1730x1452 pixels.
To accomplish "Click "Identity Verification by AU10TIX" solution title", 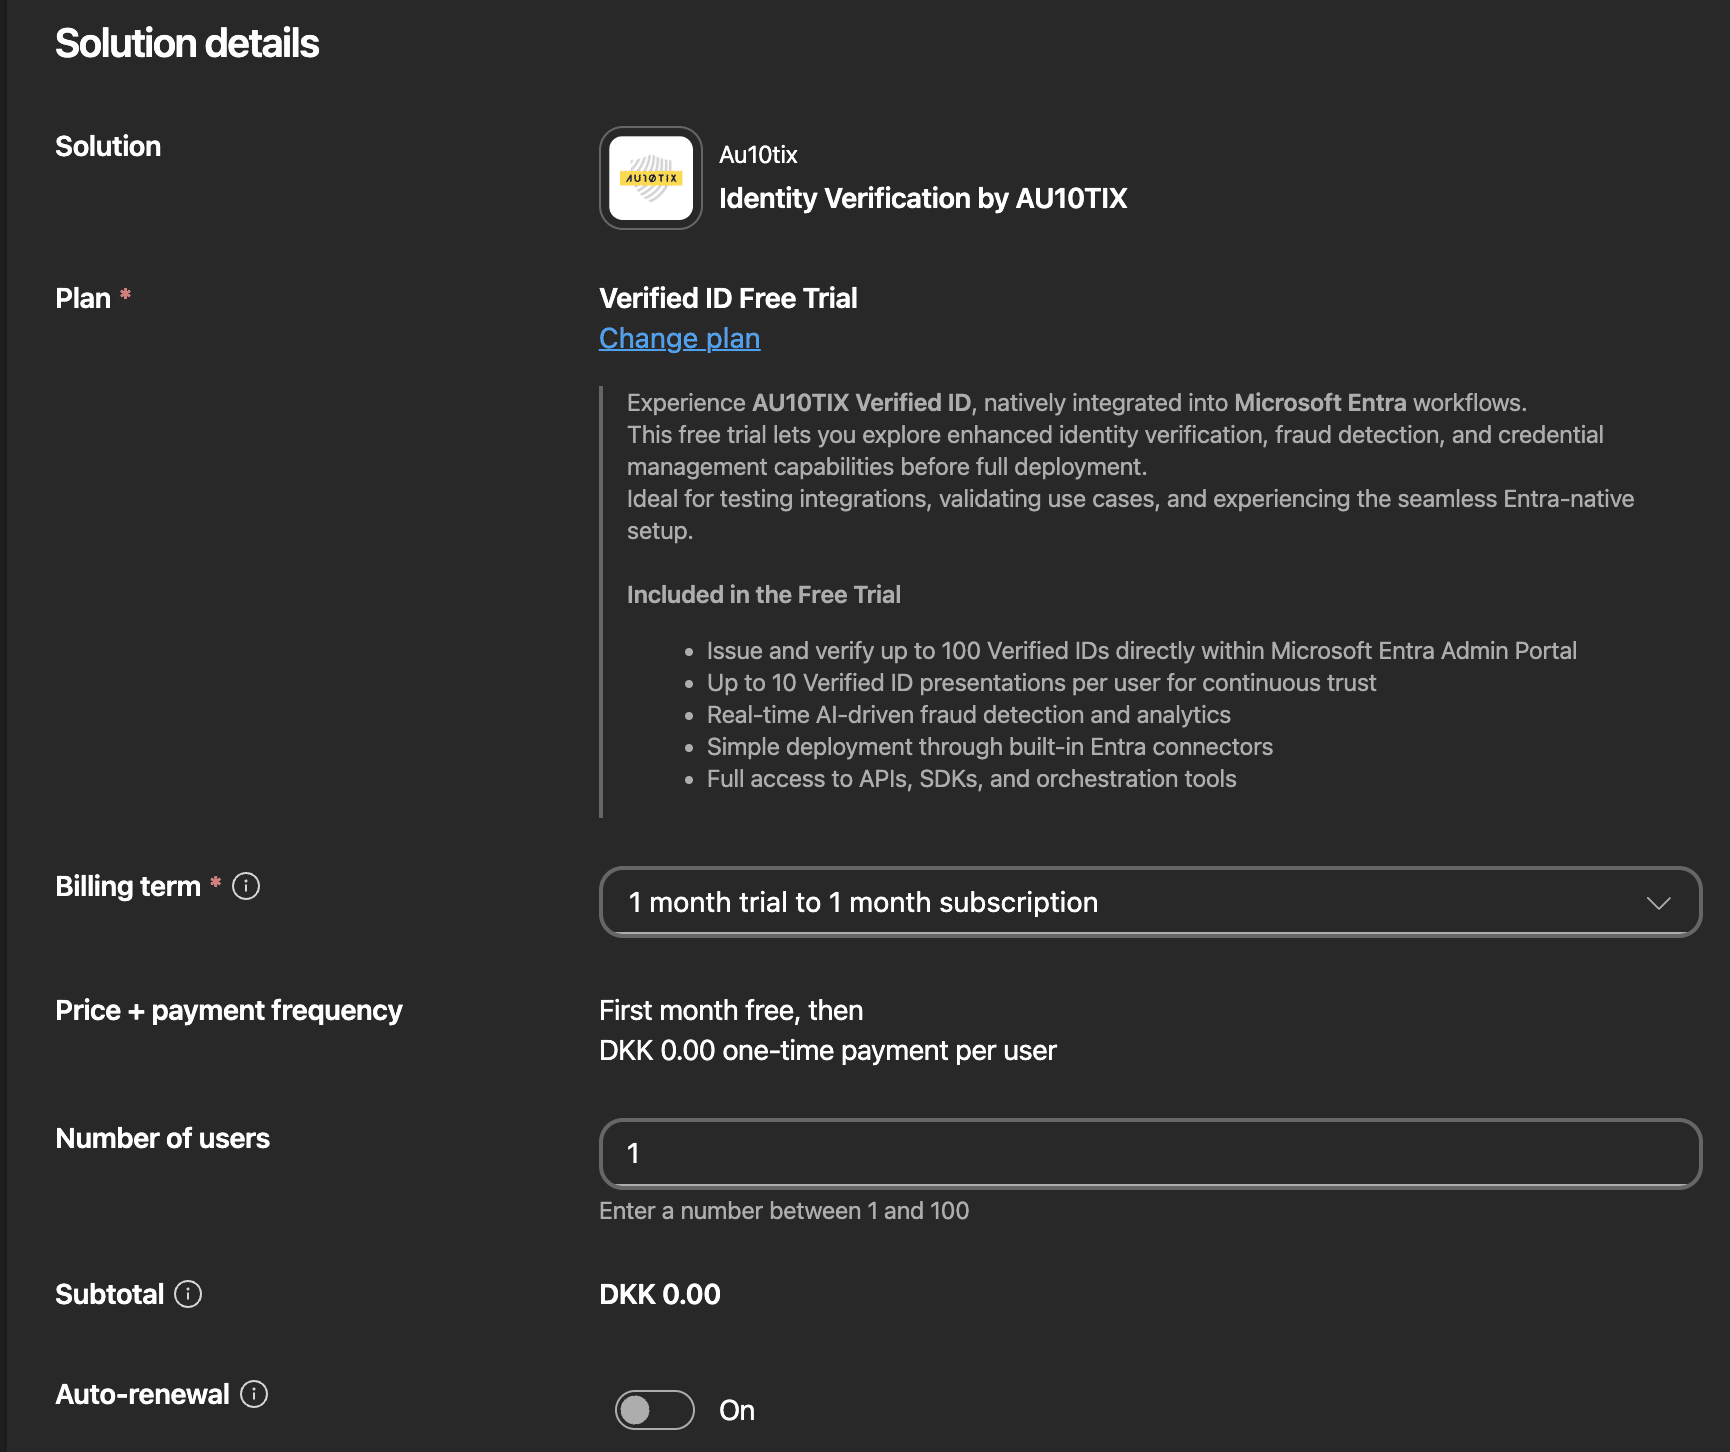I will point(923,198).
